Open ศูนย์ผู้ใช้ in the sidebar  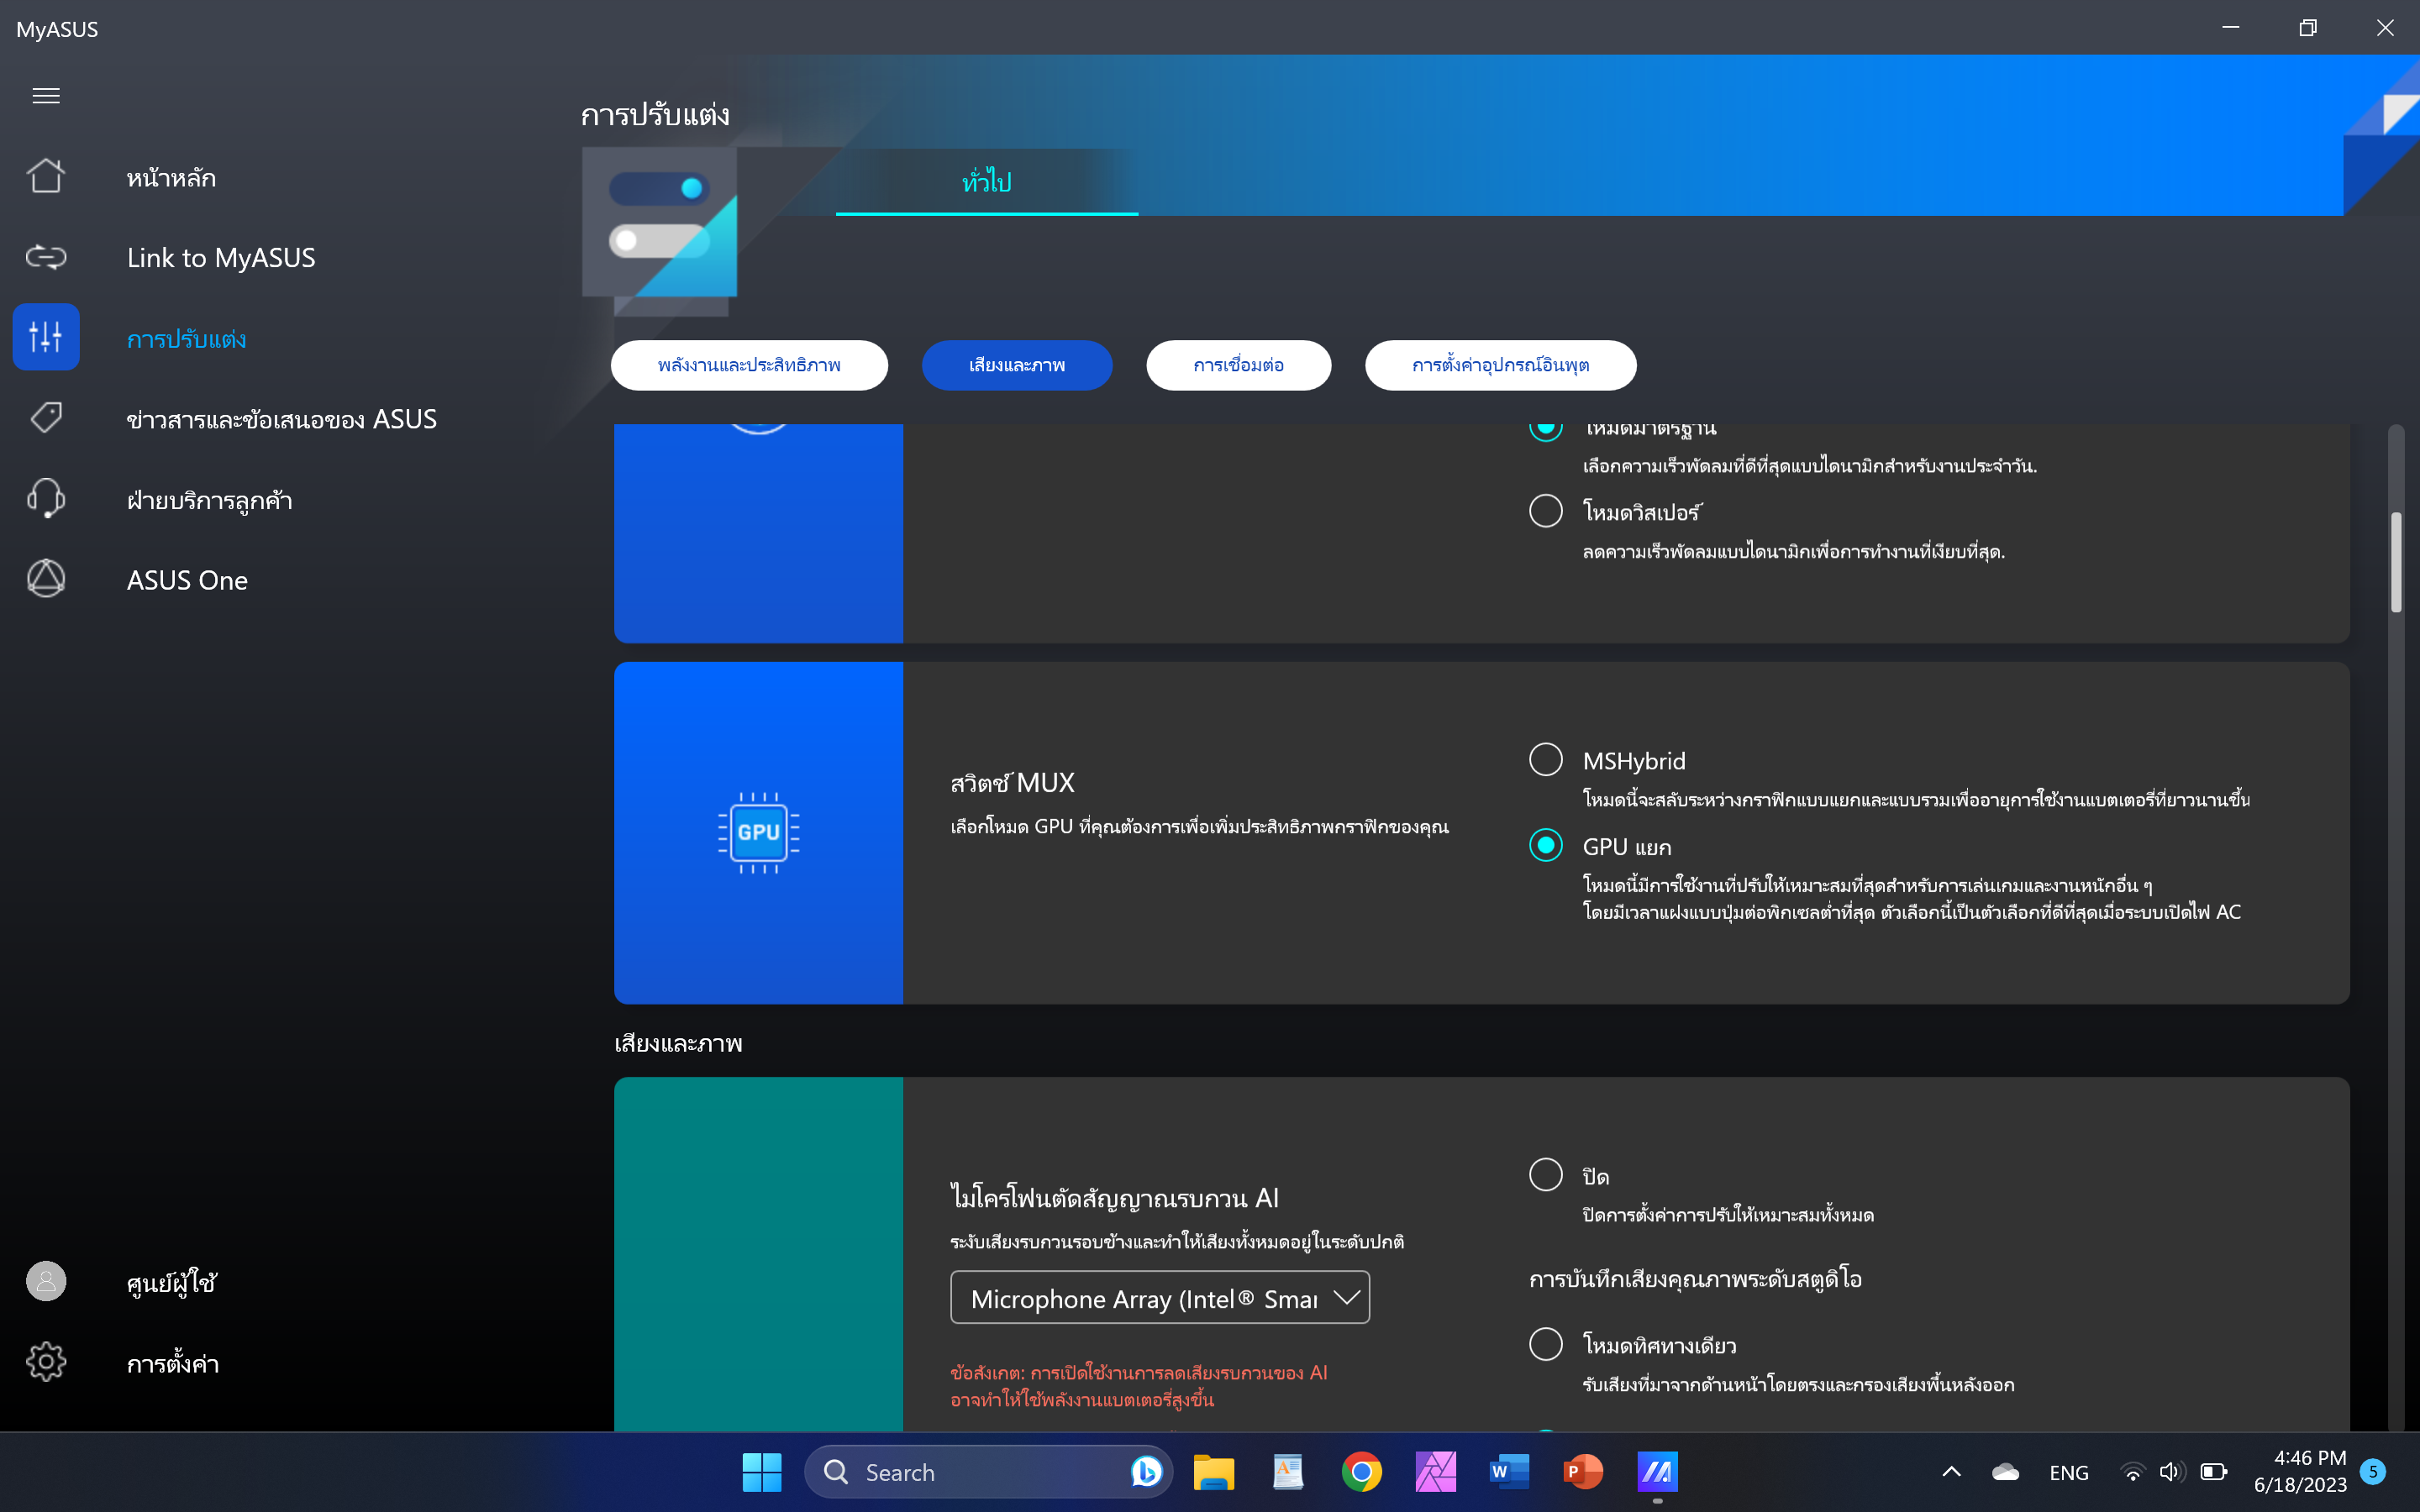click(171, 1282)
